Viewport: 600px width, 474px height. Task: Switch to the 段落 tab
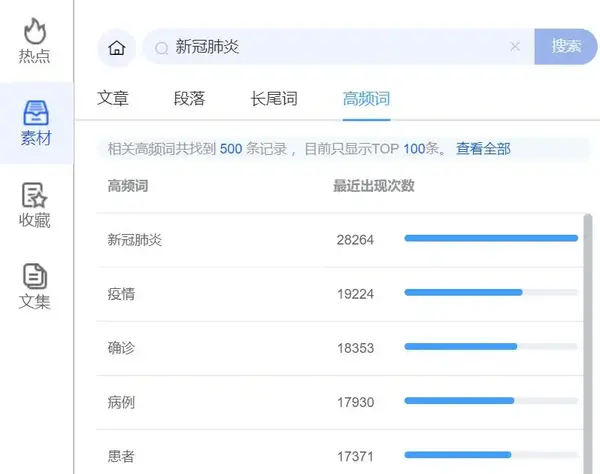(x=189, y=98)
